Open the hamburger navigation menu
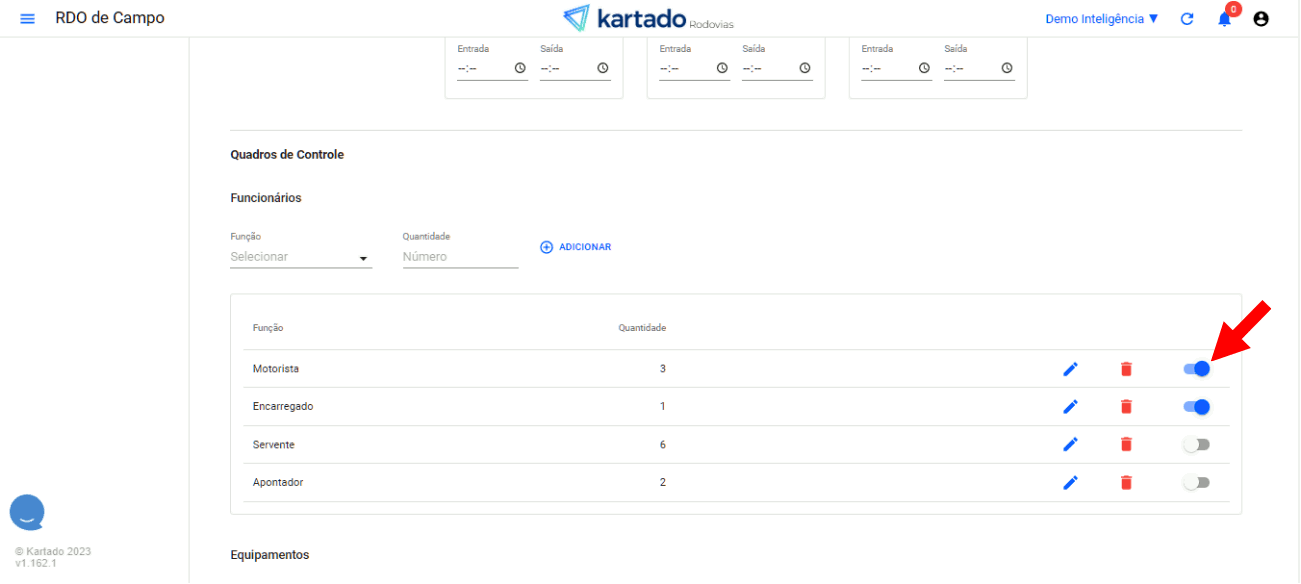Image resolution: width=1301 pixels, height=584 pixels. 27,19
